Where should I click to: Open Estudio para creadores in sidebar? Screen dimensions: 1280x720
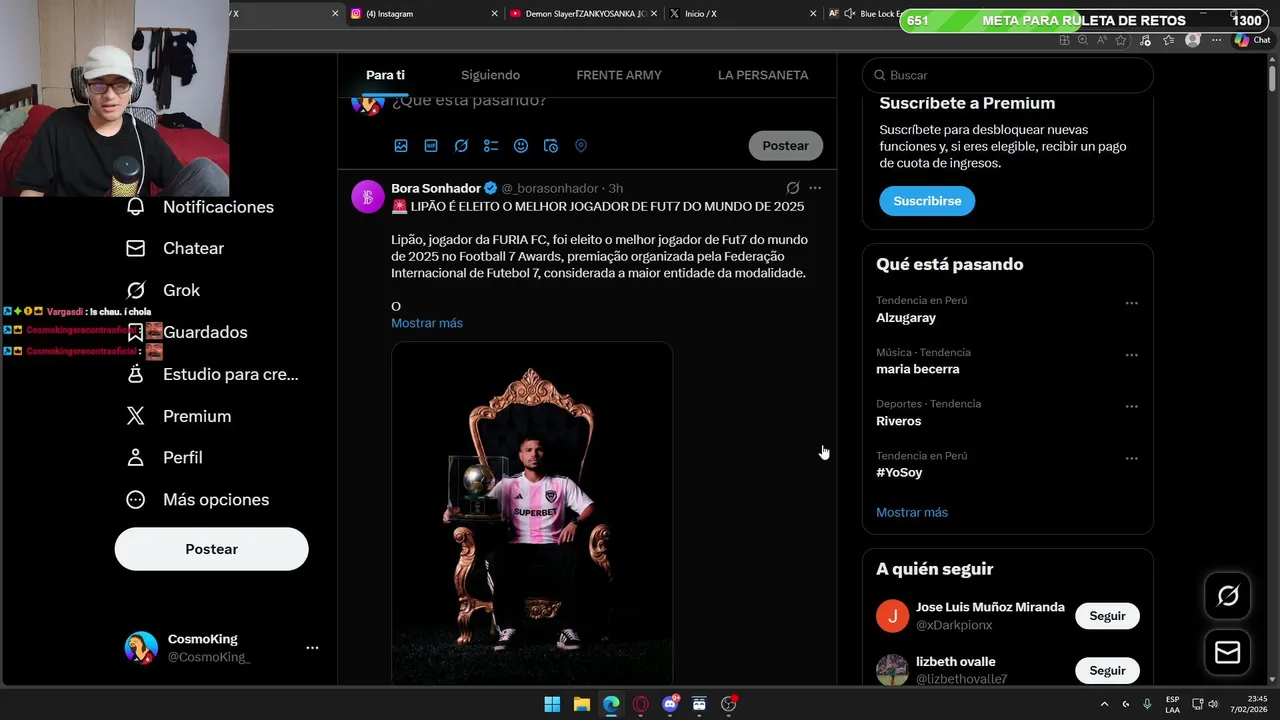[212, 374]
